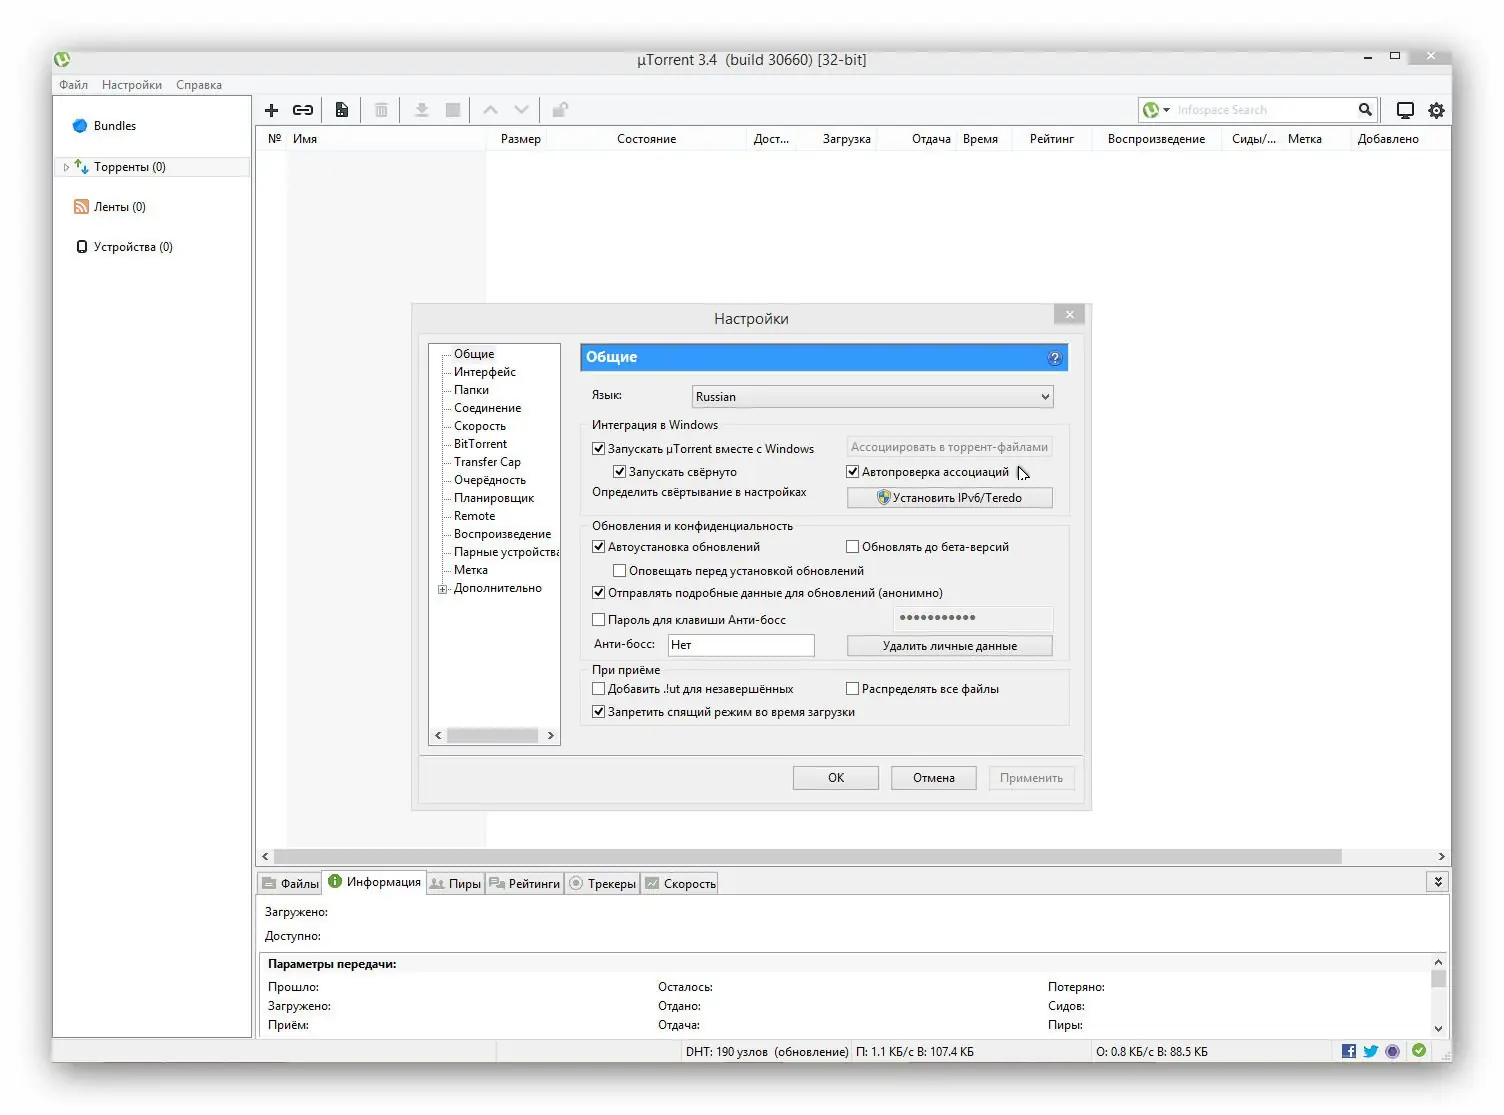Expand the Дополнительно tree node
This screenshot has height=1115, width=1504.
pyautogui.click(x=442, y=589)
